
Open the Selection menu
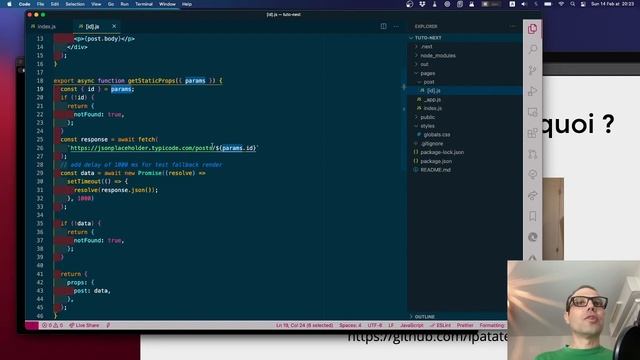(75, 4)
